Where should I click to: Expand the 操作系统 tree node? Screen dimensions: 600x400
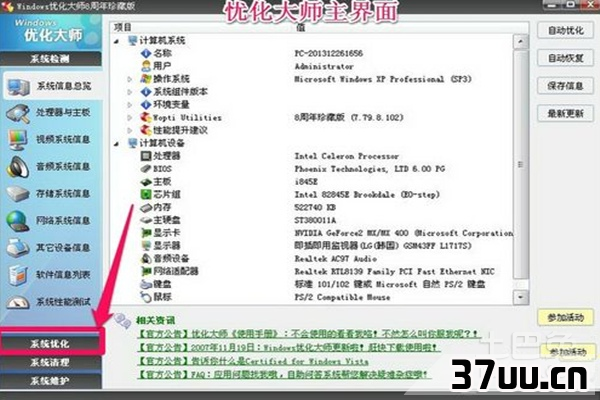point(129,79)
